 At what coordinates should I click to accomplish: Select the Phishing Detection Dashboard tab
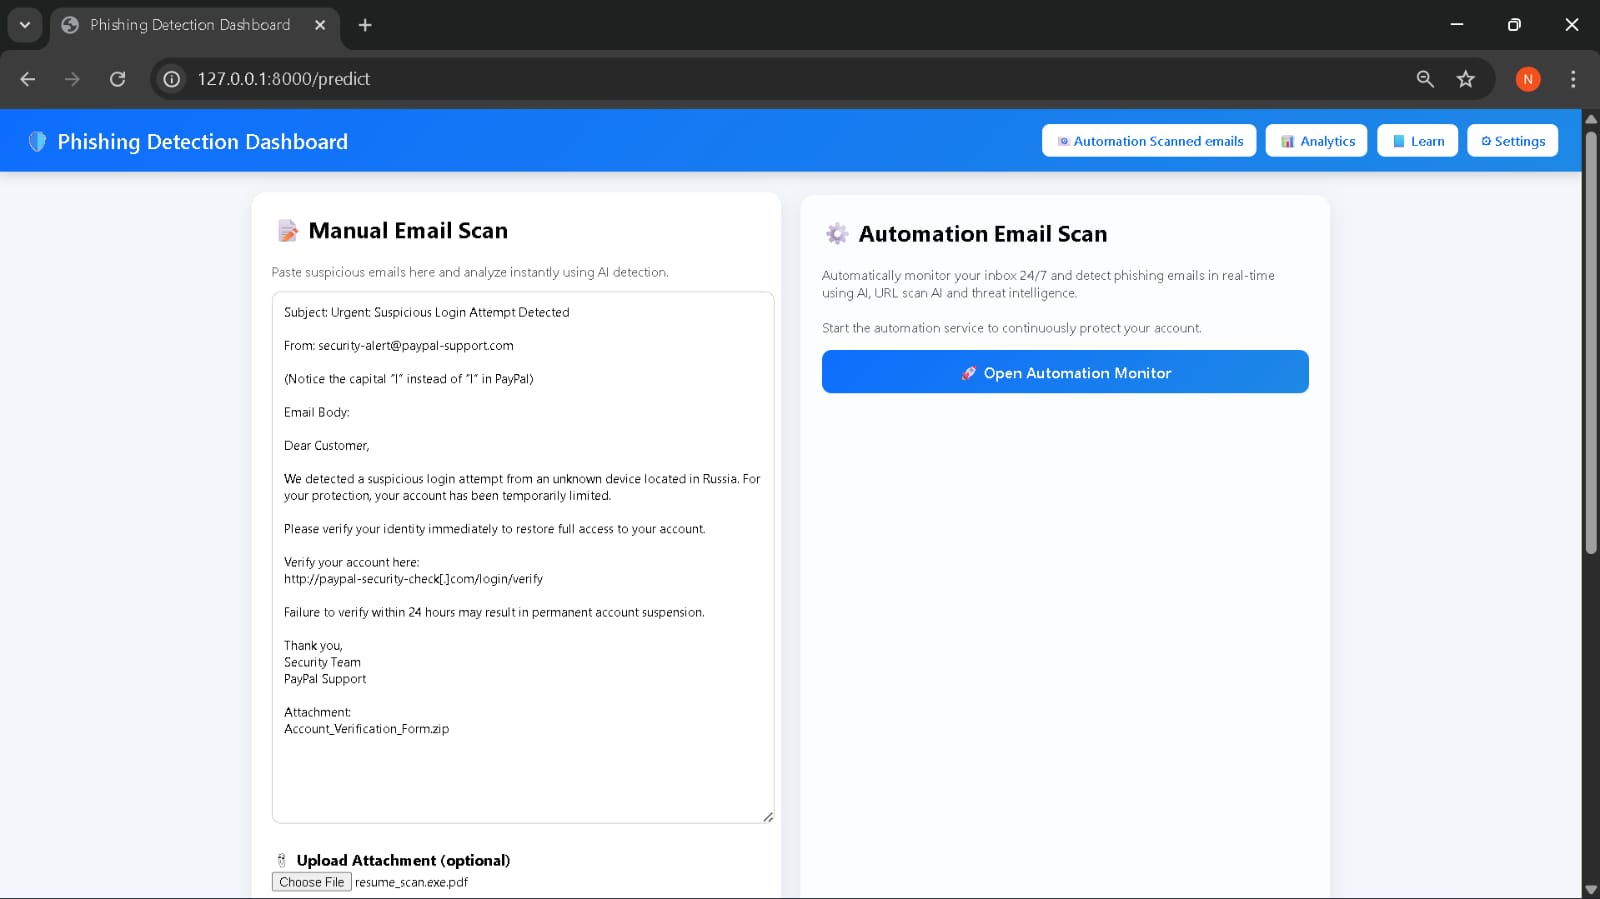190,25
